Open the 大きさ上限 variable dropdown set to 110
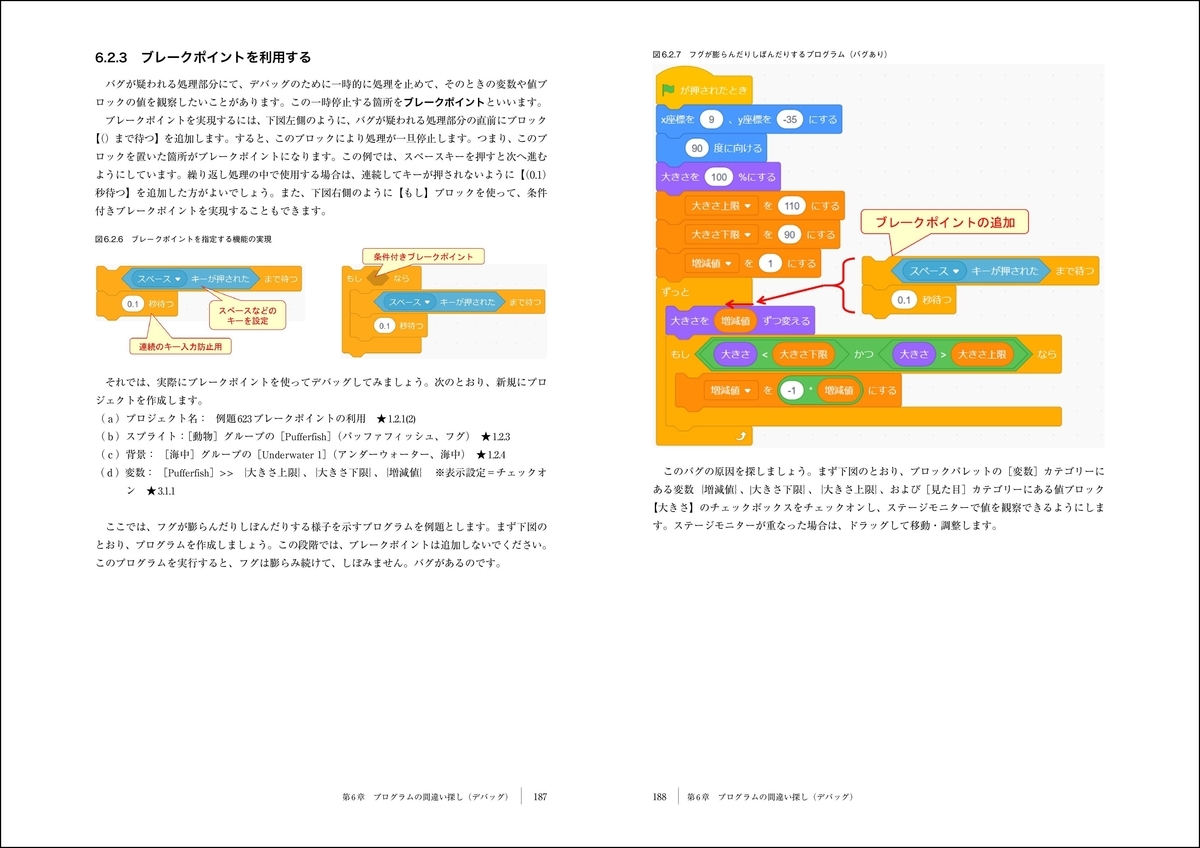1200x848 pixels. coord(721,206)
